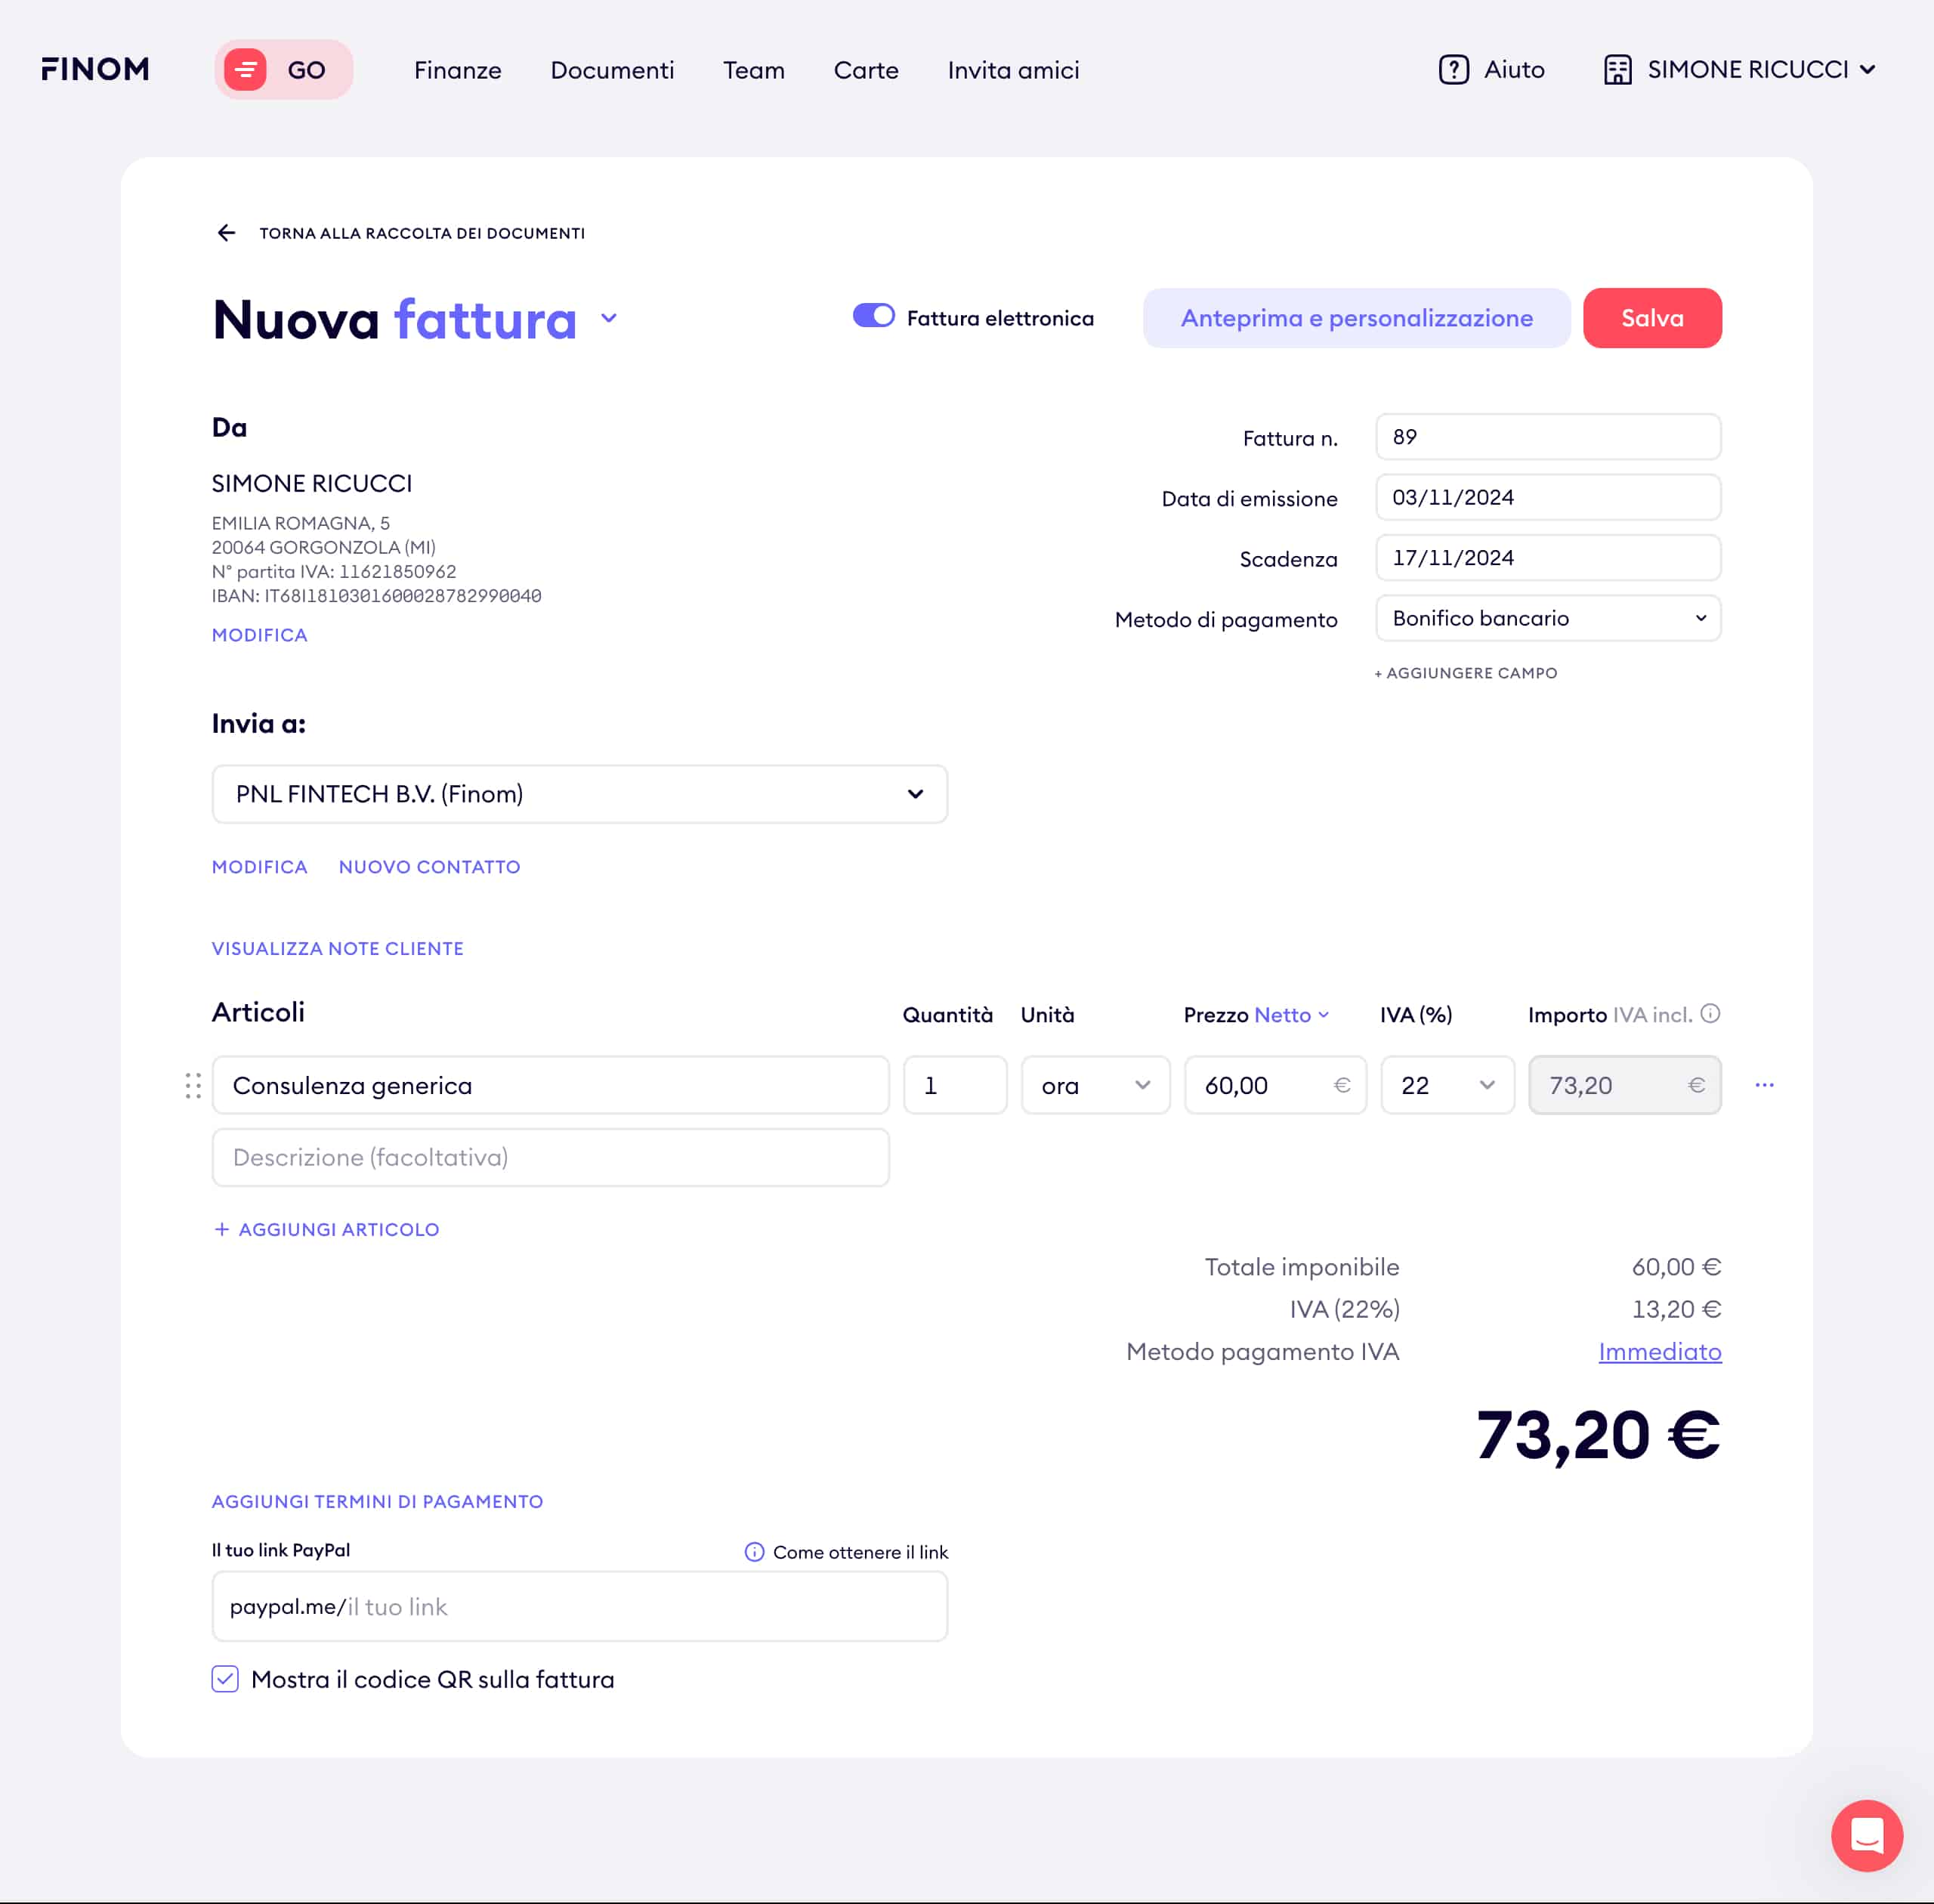Screen dimensions: 1934x1904
Task: Open the chat support bubble
Action: [1866, 1835]
